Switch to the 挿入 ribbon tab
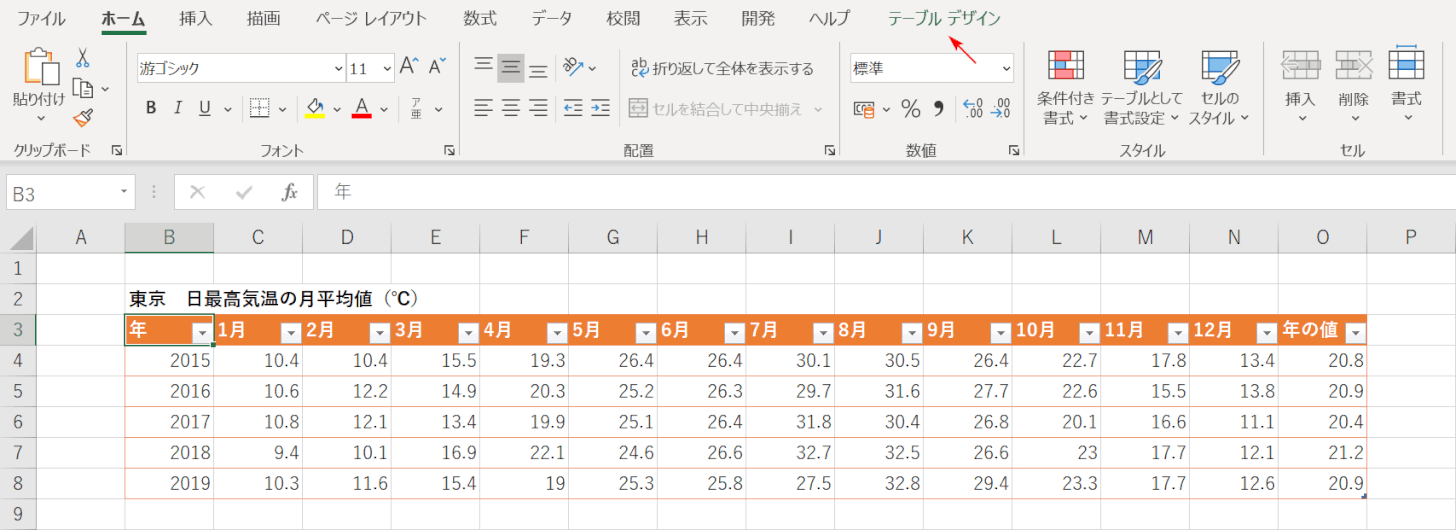1456x530 pixels. point(195,18)
